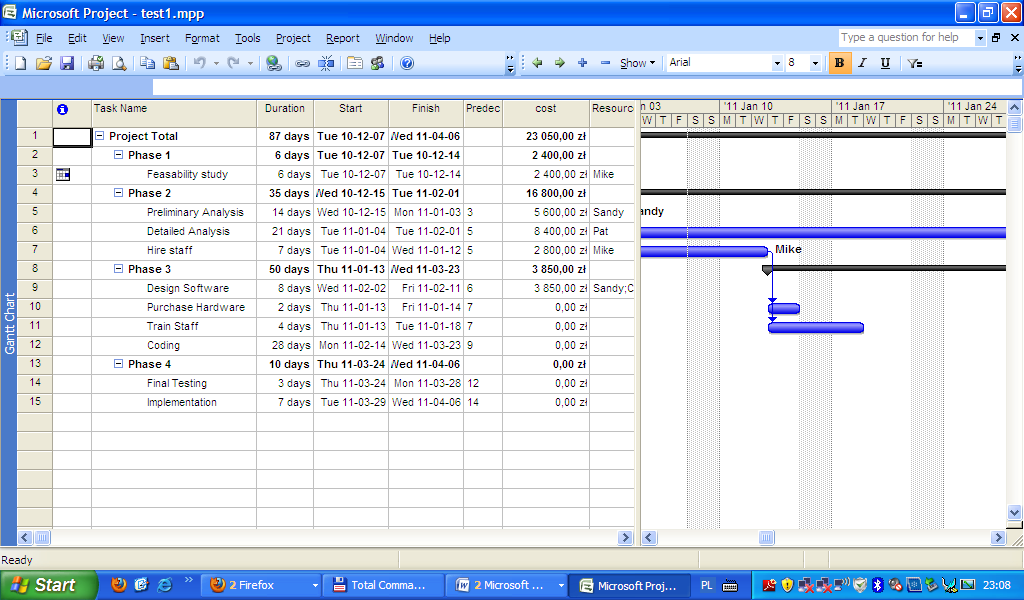Viewport: 1024px width, 600px height.
Task: Open Firefox from quick launch
Action: [x=119, y=584]
